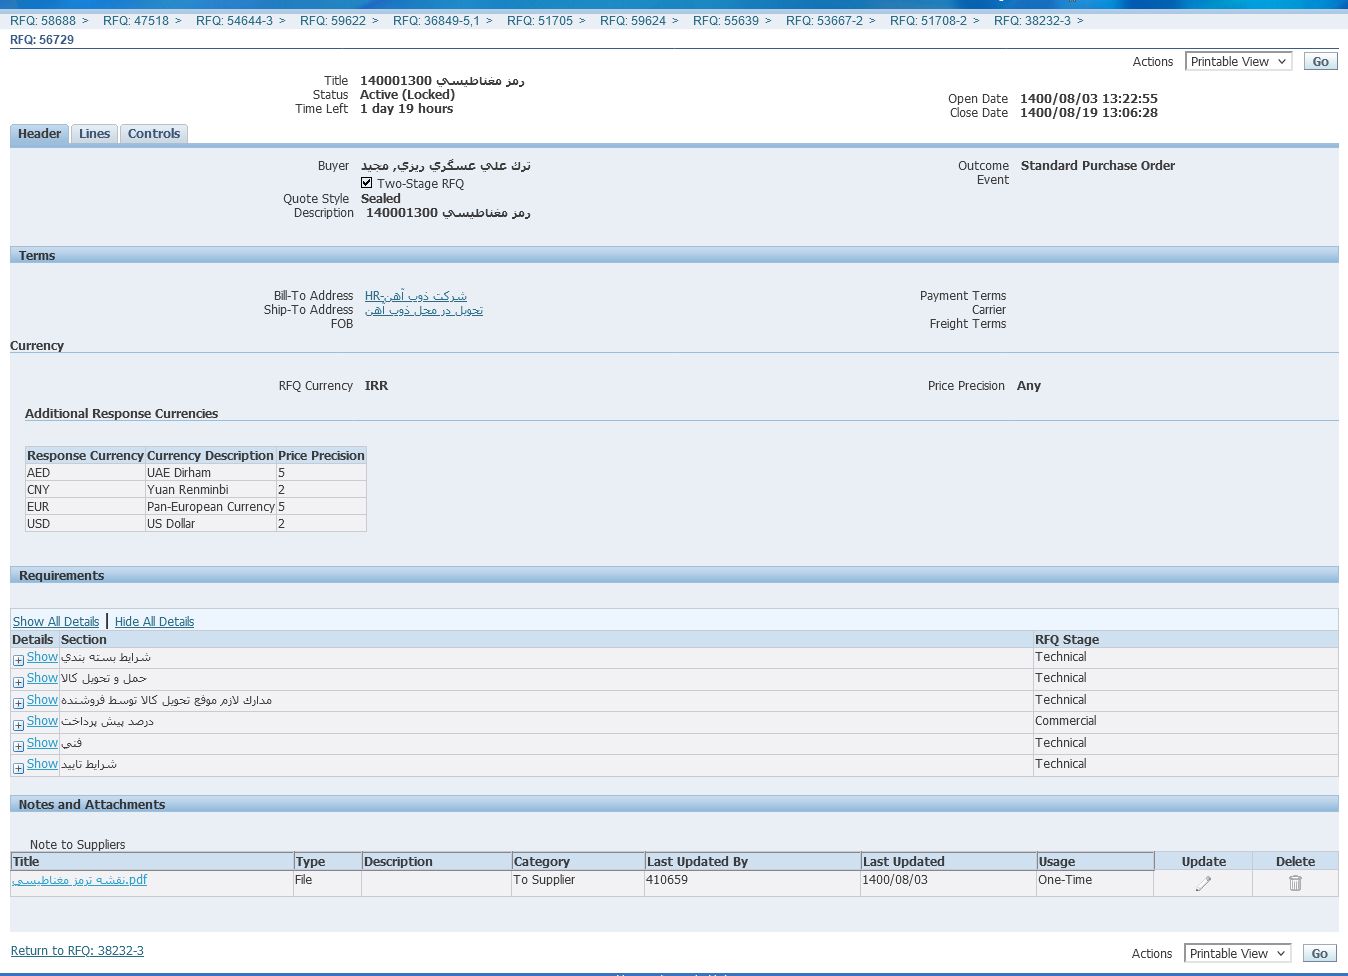Open the Bill-To Address link
This screenshot has width=1348, height=976.
(x=416, y=296)
